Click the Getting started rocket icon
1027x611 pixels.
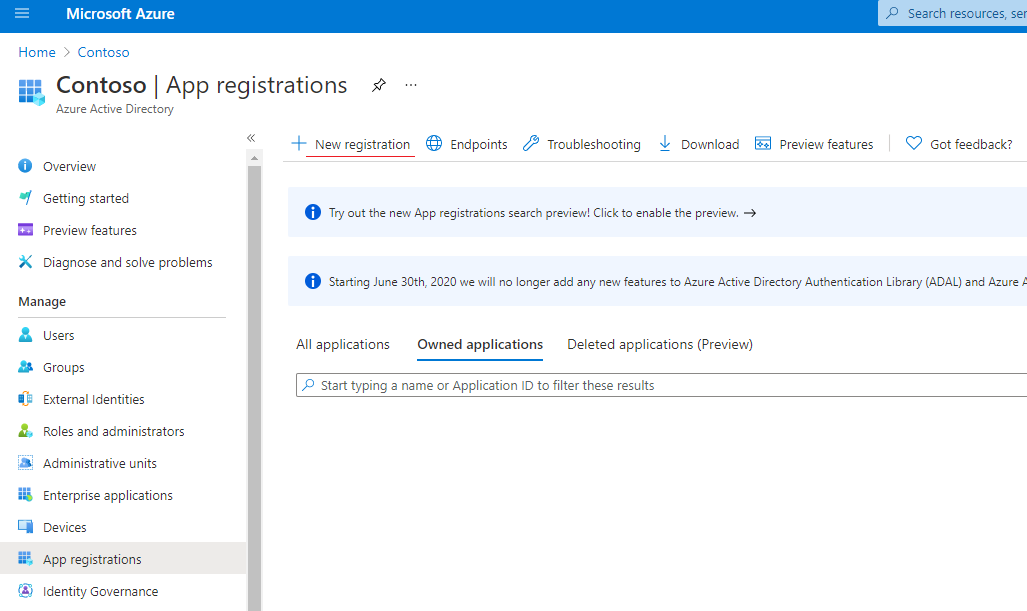[25, 197]
